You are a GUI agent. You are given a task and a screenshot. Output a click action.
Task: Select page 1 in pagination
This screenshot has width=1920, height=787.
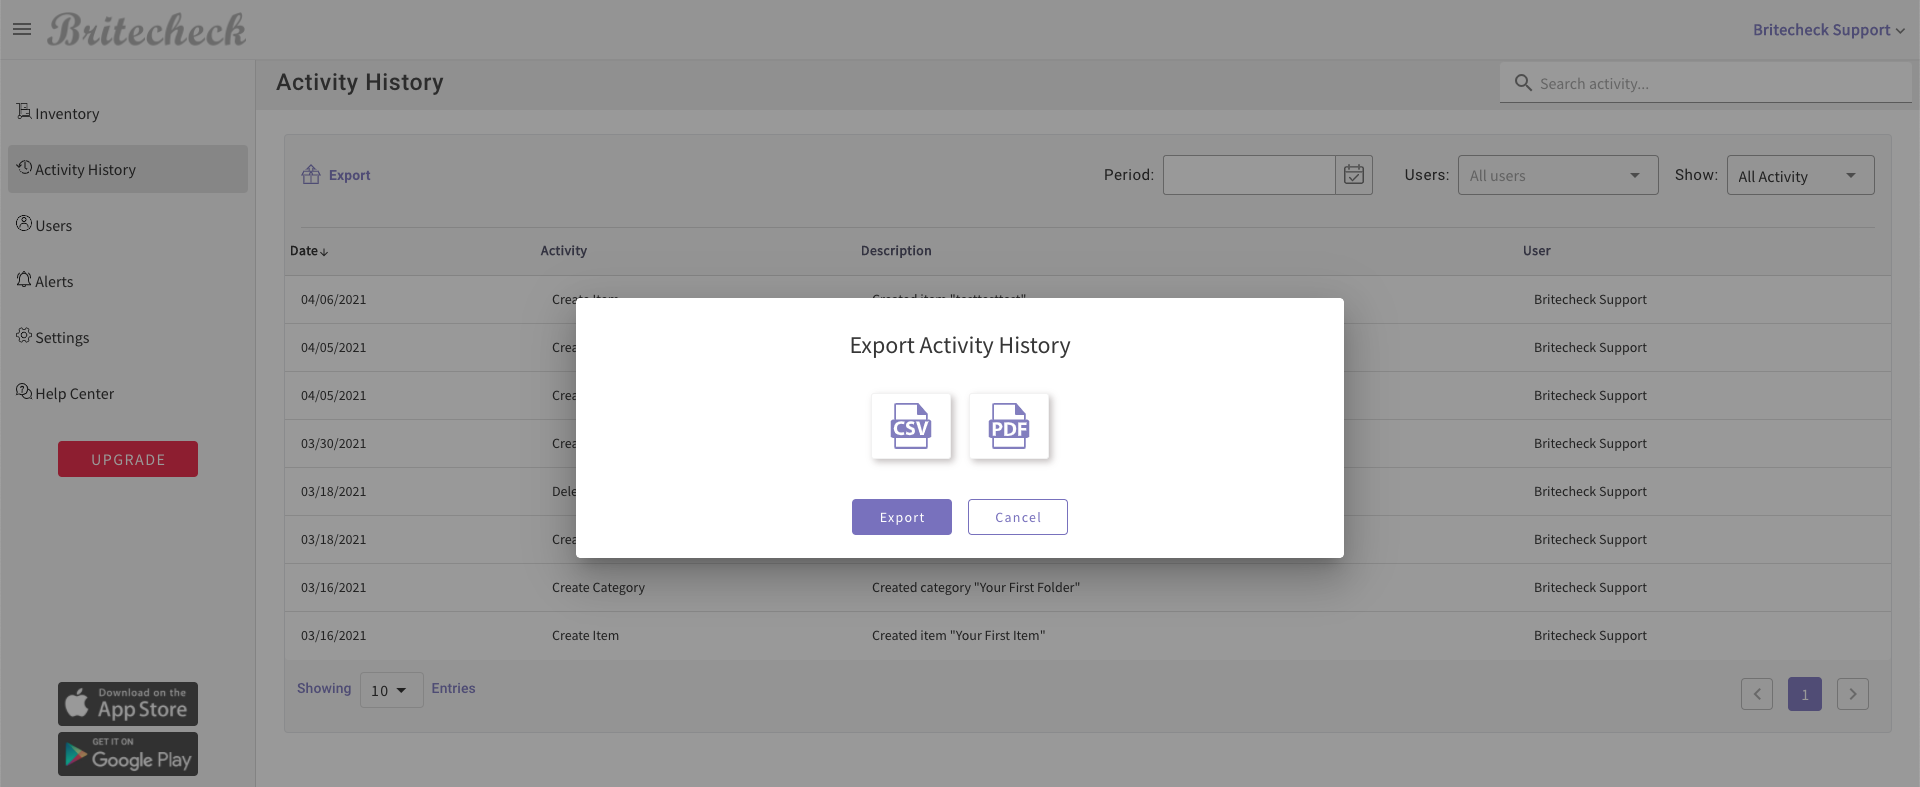(1805, 694)
